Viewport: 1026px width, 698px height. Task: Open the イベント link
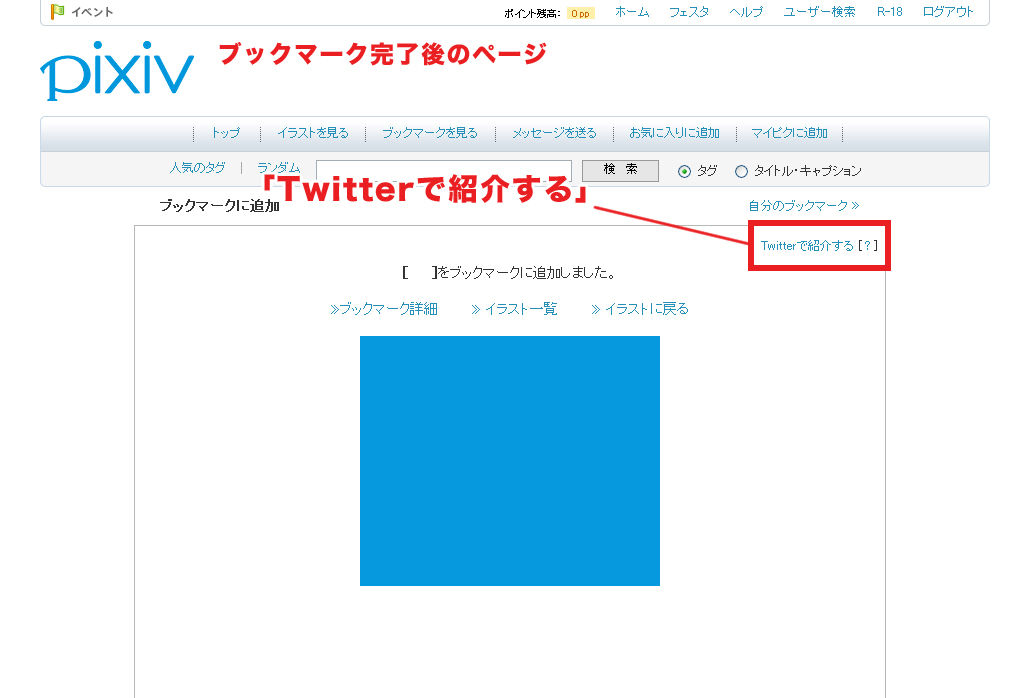point(92,12)
